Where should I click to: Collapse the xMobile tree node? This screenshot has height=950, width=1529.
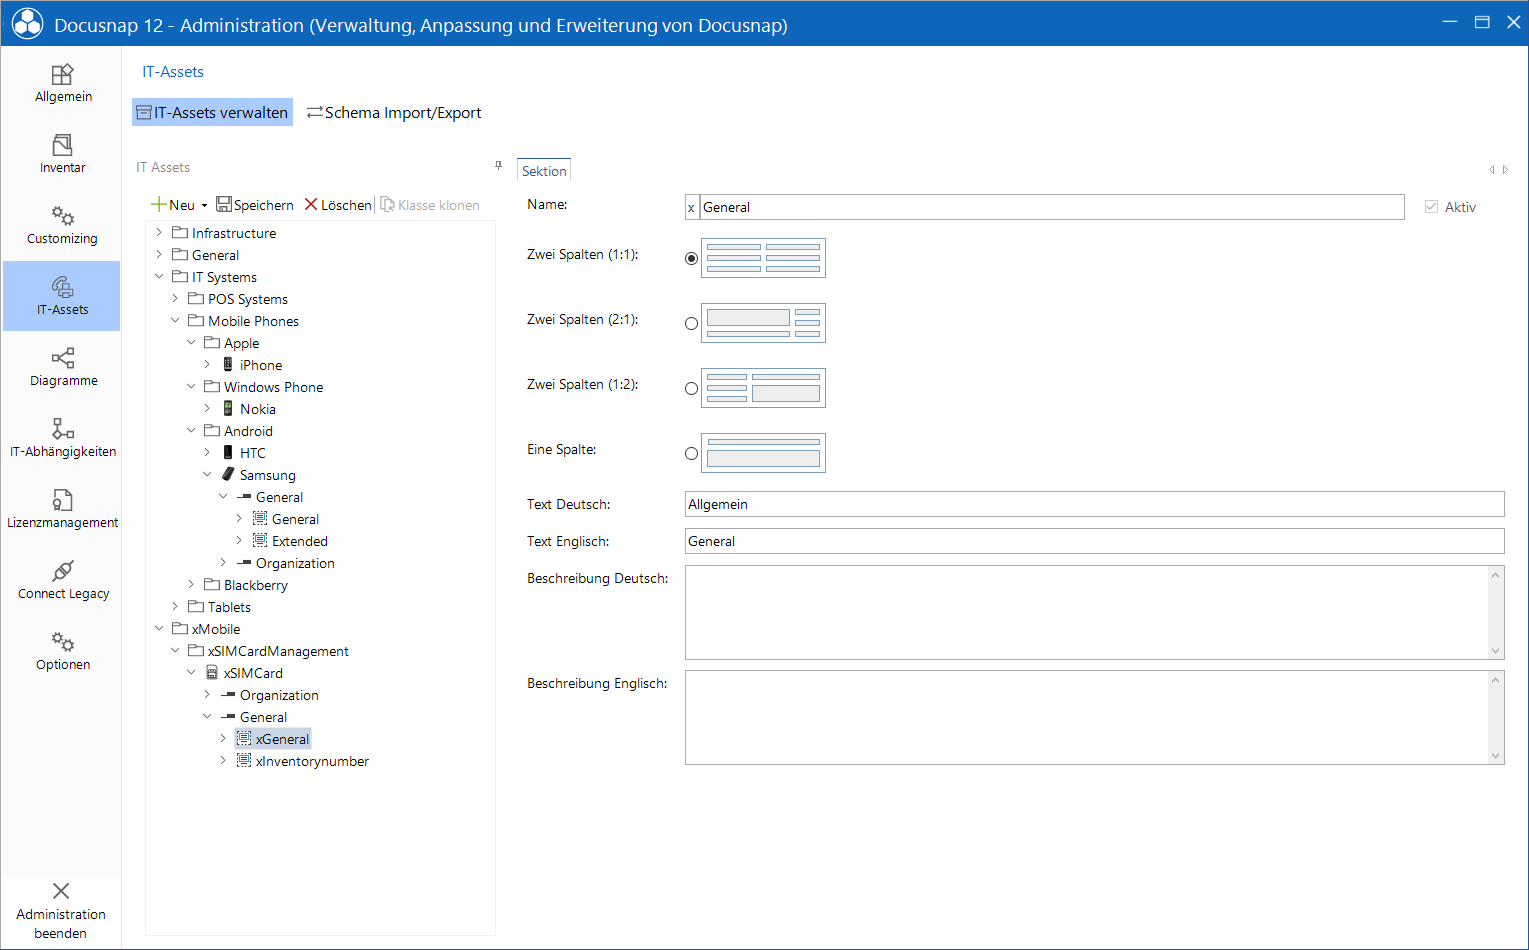[159, 629]
